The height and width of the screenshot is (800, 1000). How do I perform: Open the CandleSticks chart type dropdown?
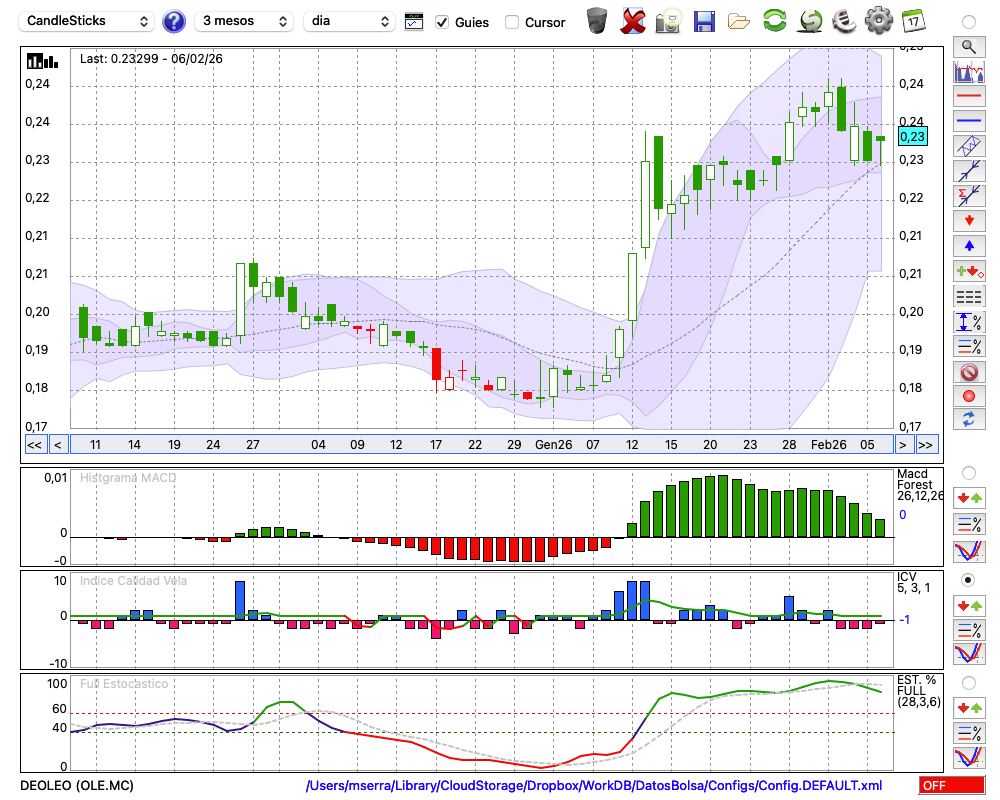coord(87,21)
